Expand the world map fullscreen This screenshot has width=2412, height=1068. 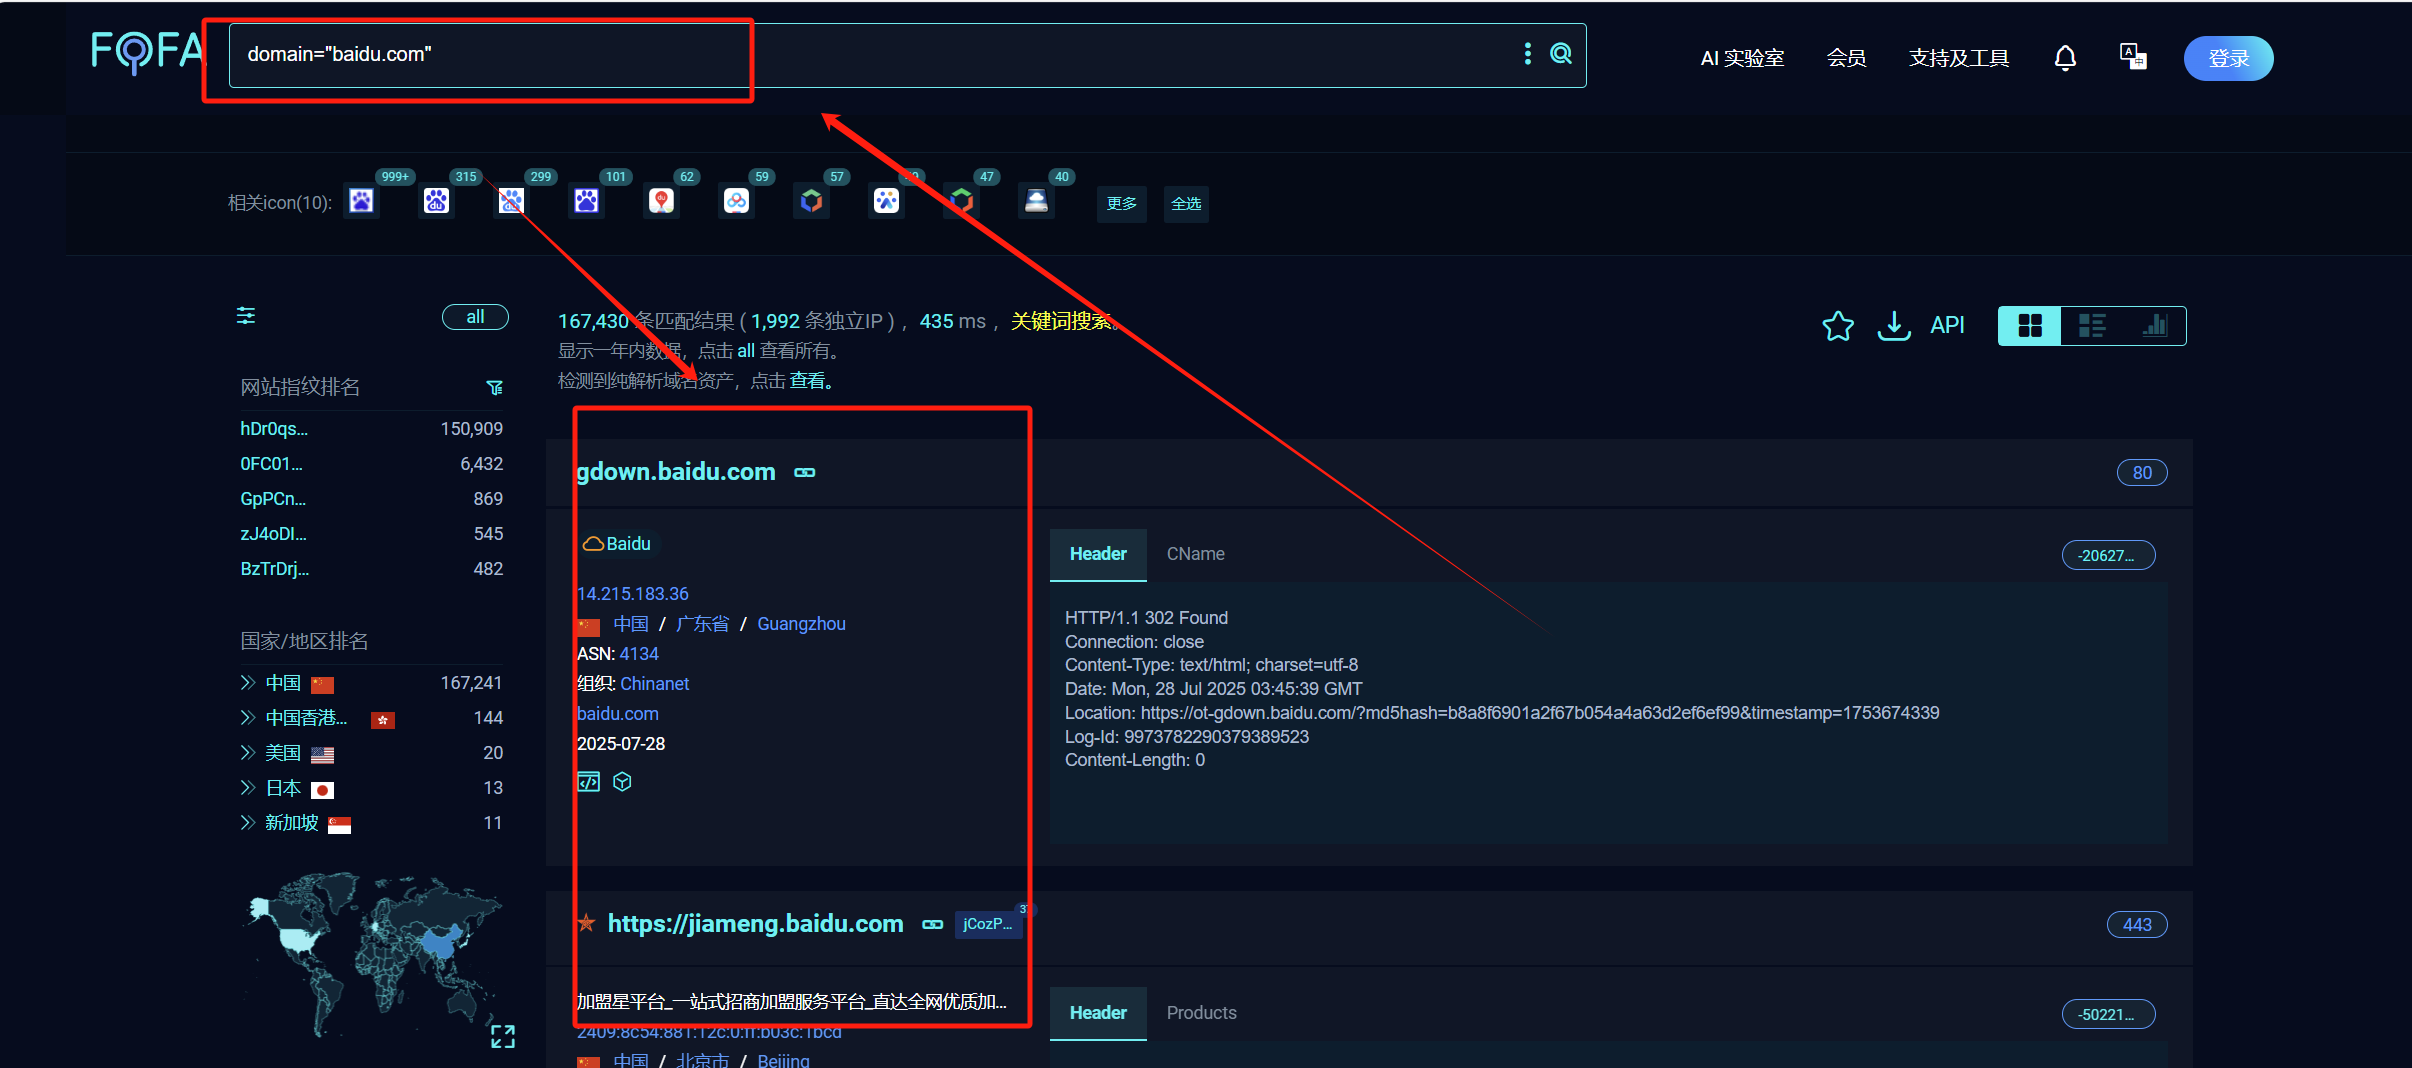[503, 1036]
